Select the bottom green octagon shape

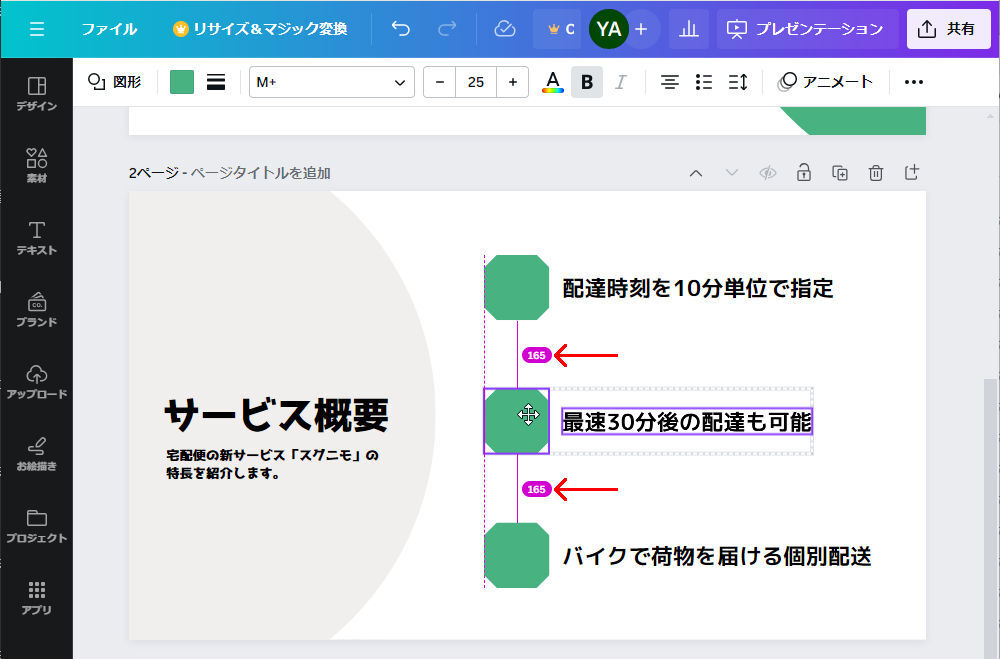click(517, 555)
